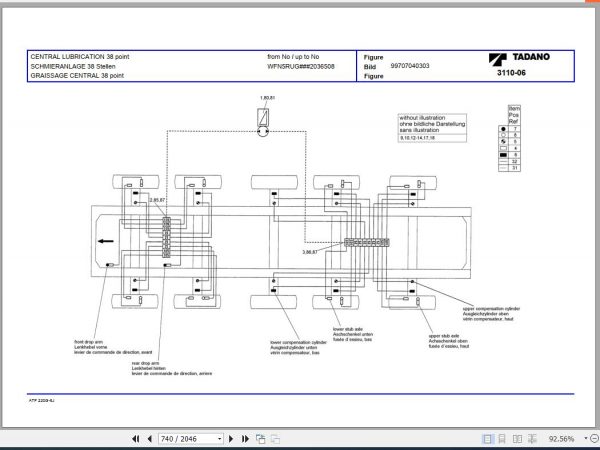The image size is (600, 450).
Task: Click the zoom out minus button
Action: coord(595,439)
